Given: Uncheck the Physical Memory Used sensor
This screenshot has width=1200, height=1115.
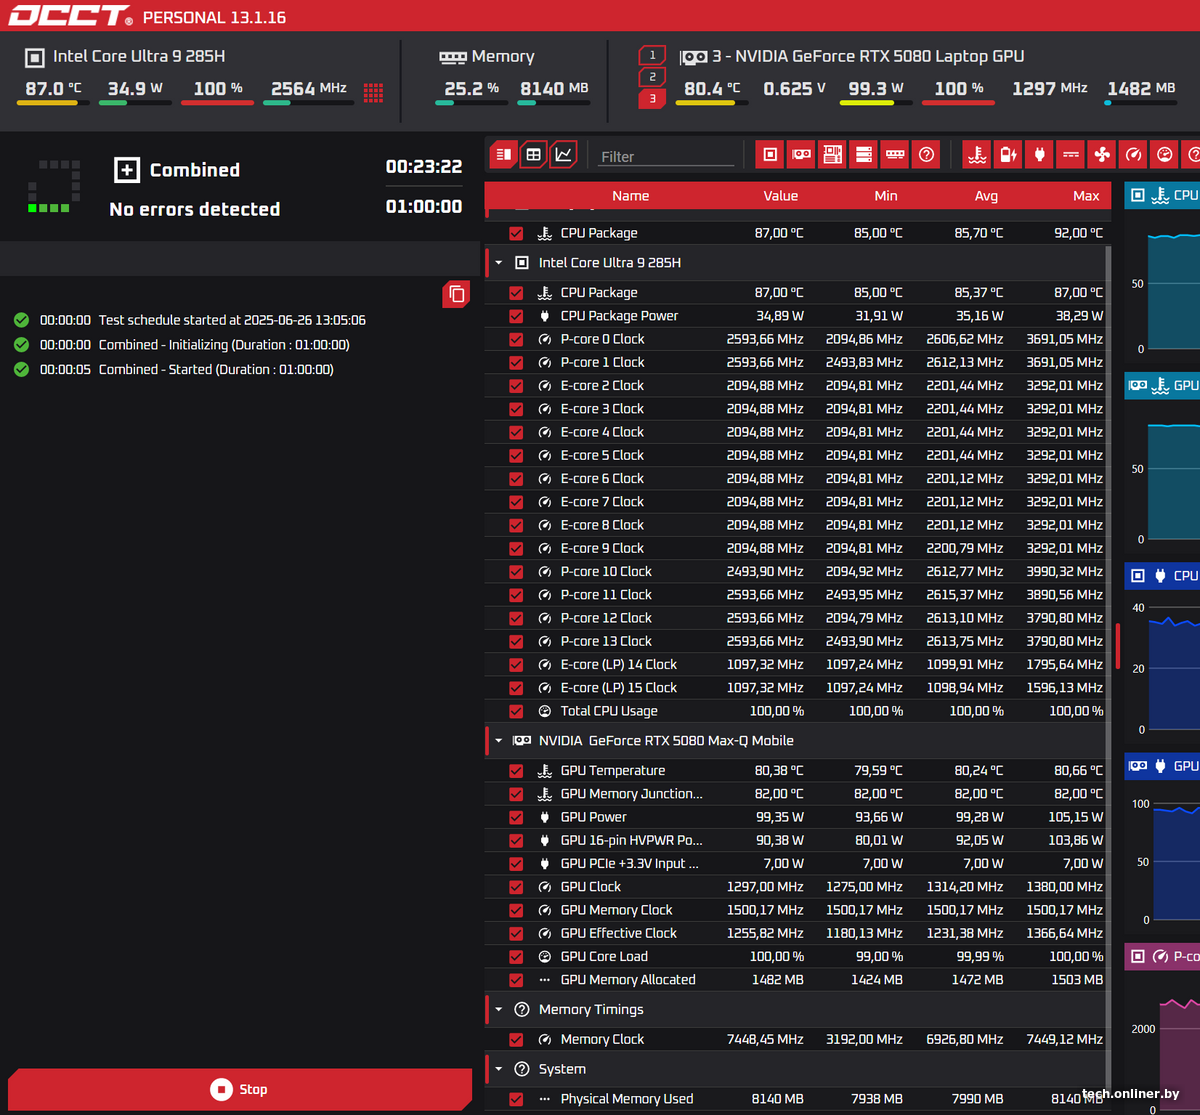Looking at the screenshot, I should pyautogui.click(x=516, y=1099).
